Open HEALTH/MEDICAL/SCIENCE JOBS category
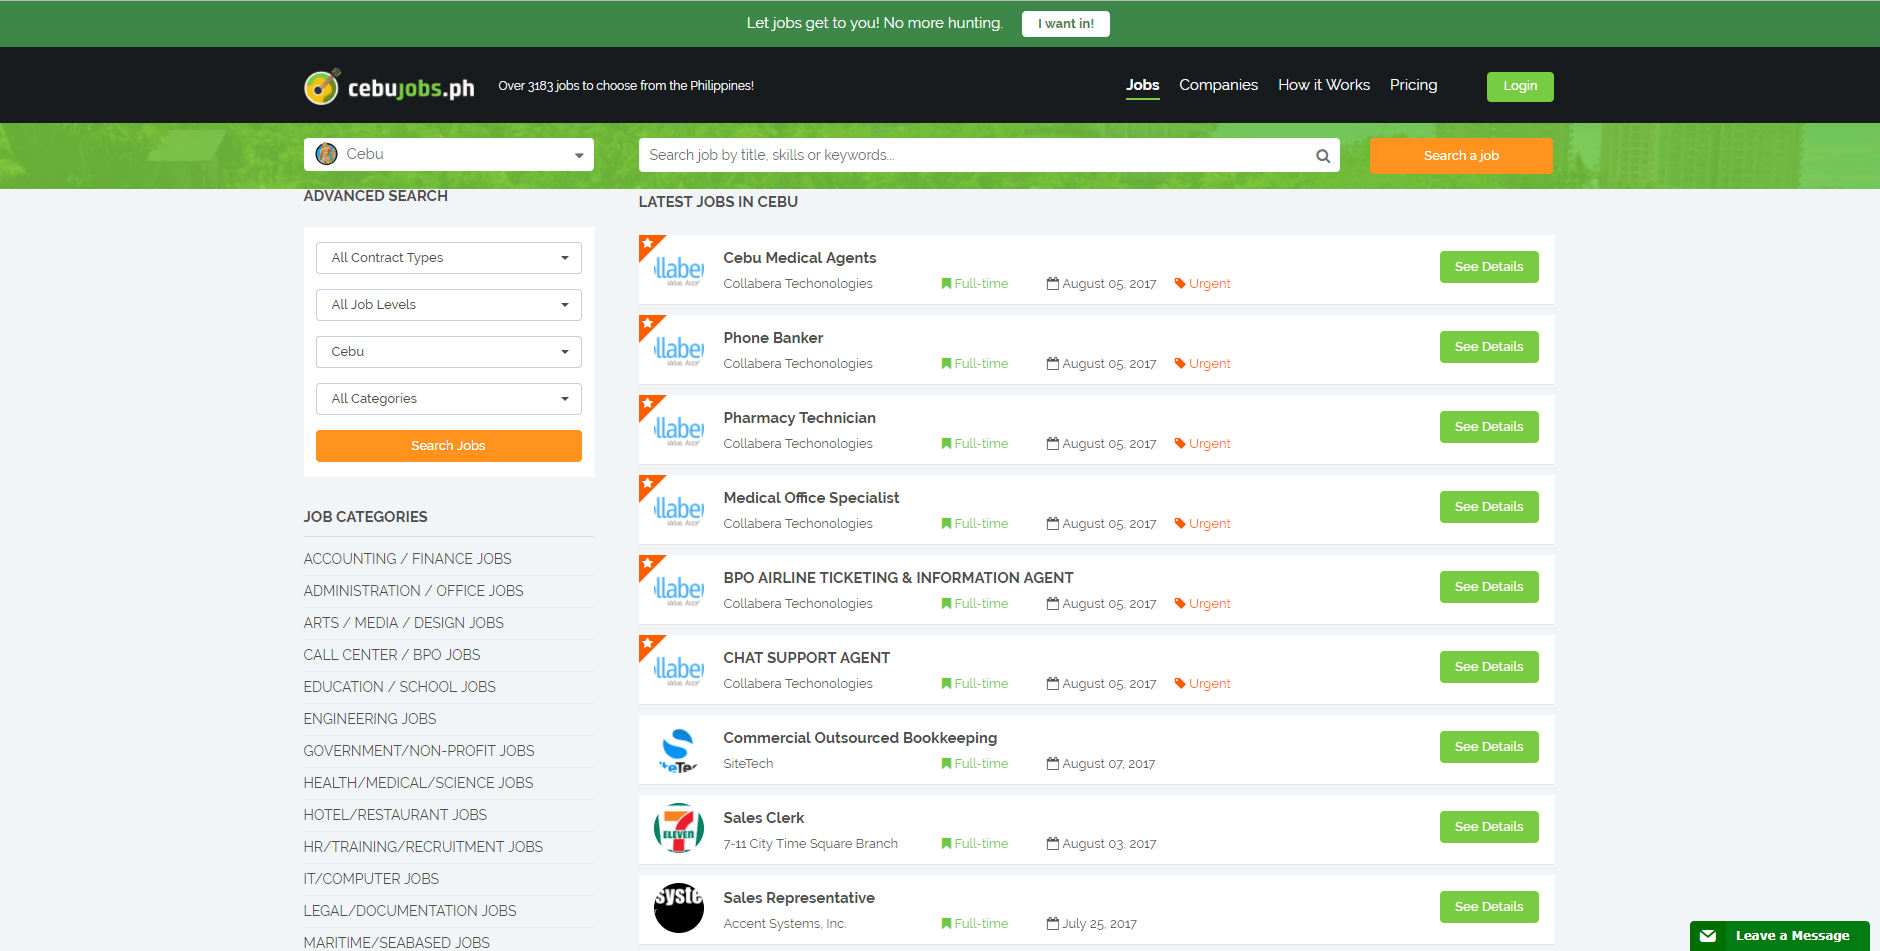The width and height of the screenshot is (1880, 951). coord(419,783)
